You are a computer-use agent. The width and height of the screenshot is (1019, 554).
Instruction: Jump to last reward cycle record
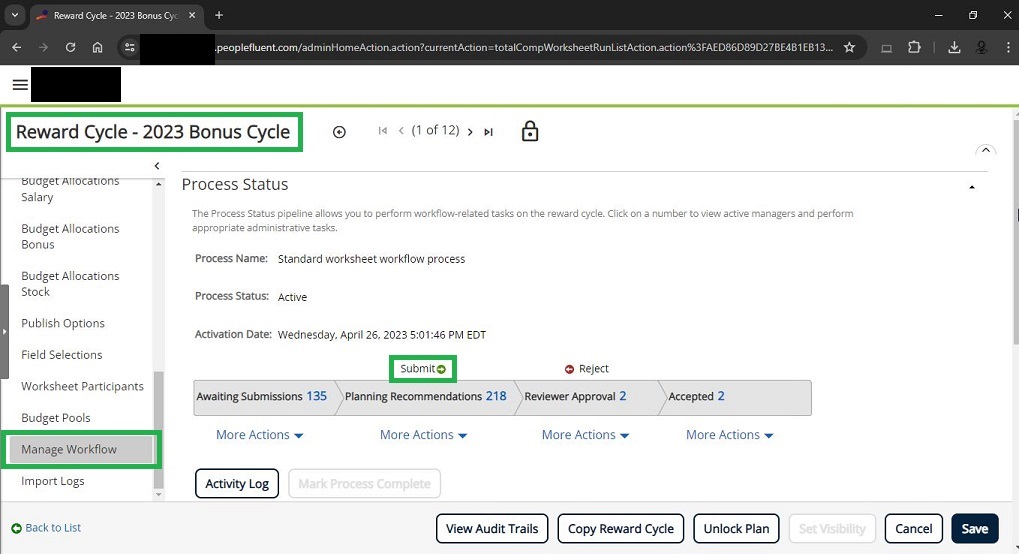click(x=488, y=132)
